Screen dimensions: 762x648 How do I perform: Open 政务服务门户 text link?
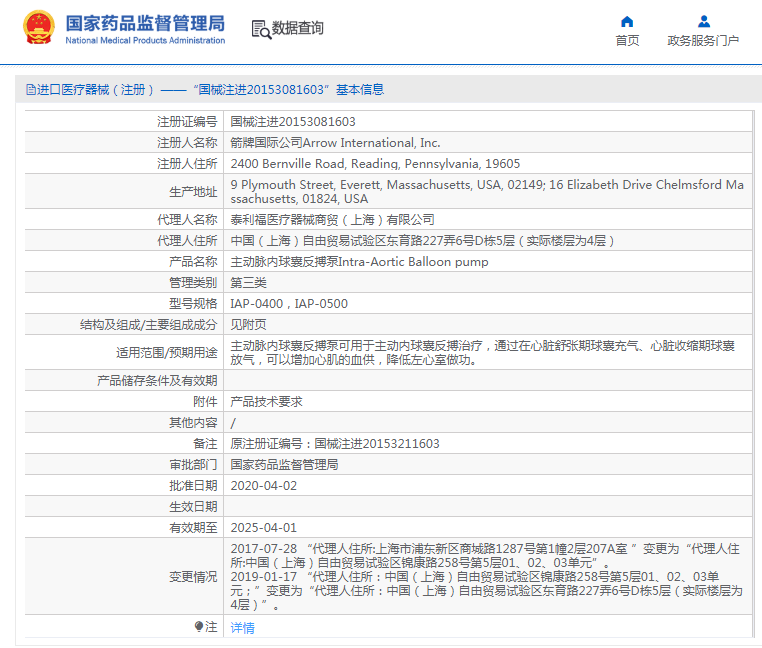tap(703, 40)
